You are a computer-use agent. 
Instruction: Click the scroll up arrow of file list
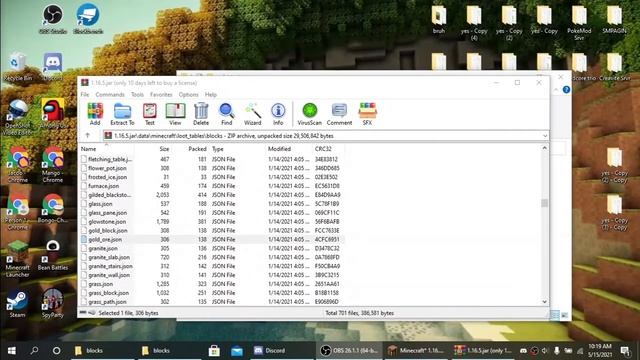point(544,148)
